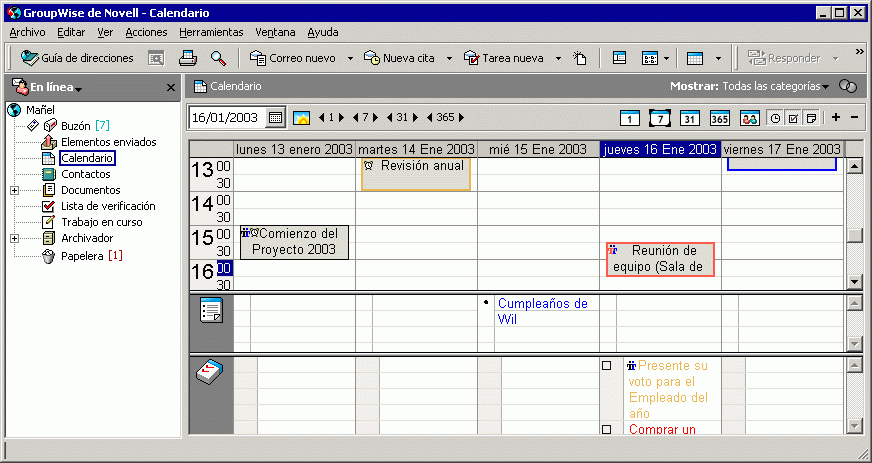Open the Editar menu
Viewport: 872px width, 463px height.
pos(71,32)
